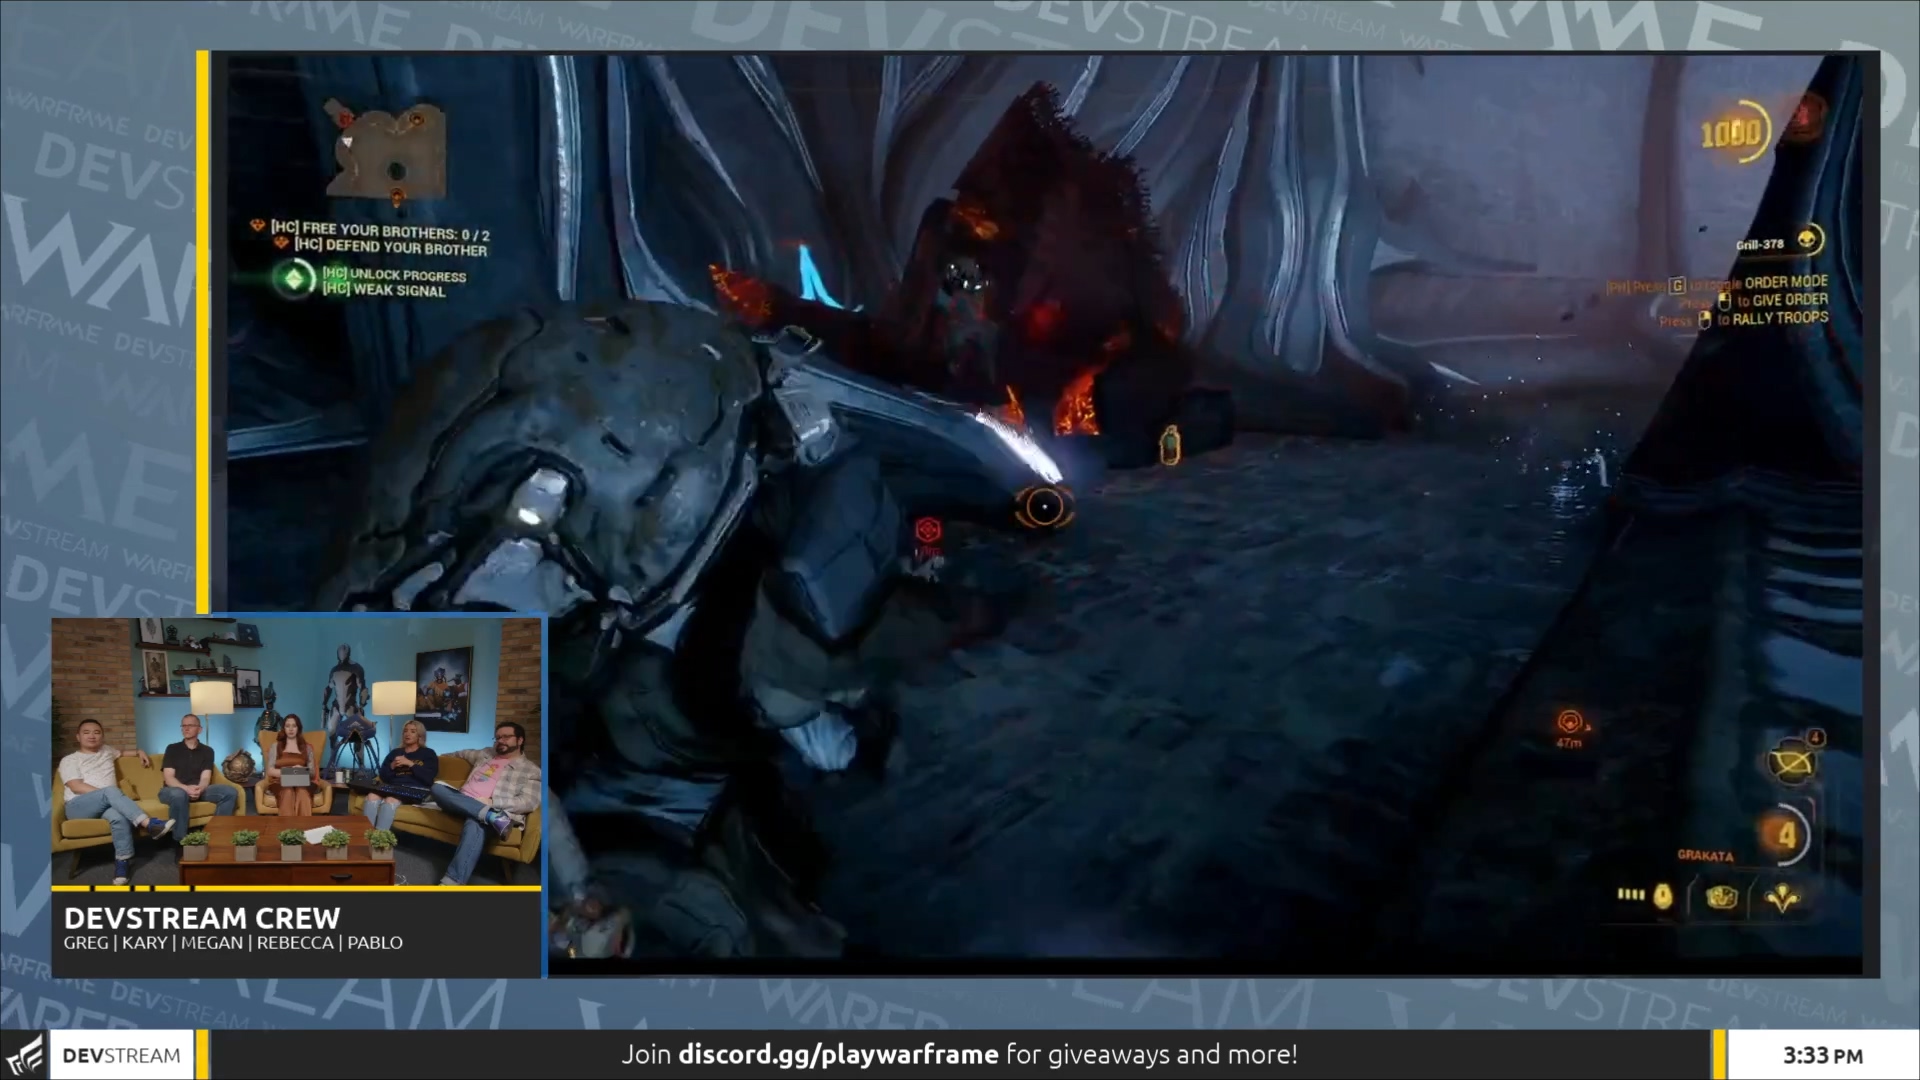Click the 'UNLOCK PROGRESS' HUD label
The image size is (1920, 1080).
point(394,274)
